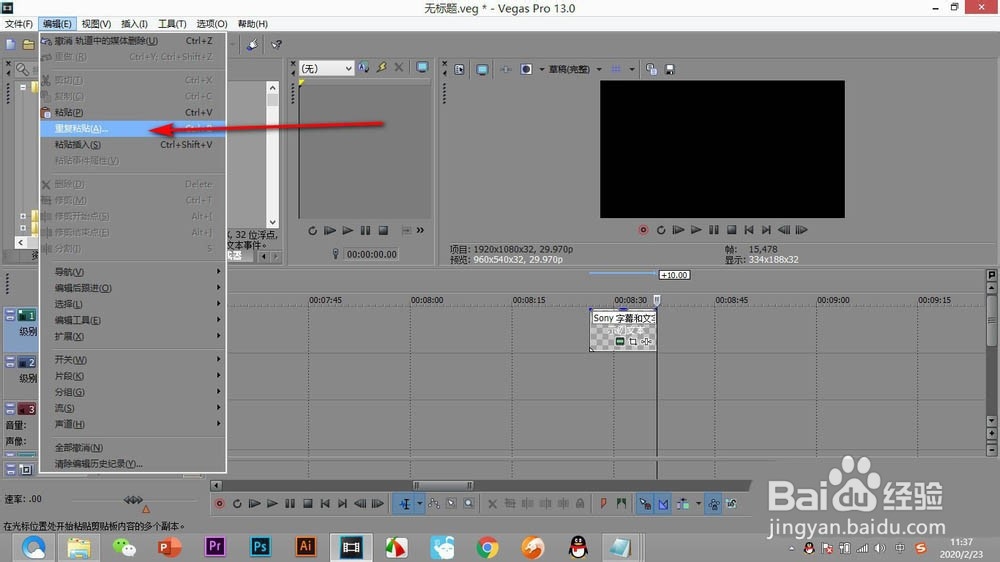Expand the 编辑工具(E) submenu
Image resolution: width=1000 pixels, height=562 pixels.
133,320
